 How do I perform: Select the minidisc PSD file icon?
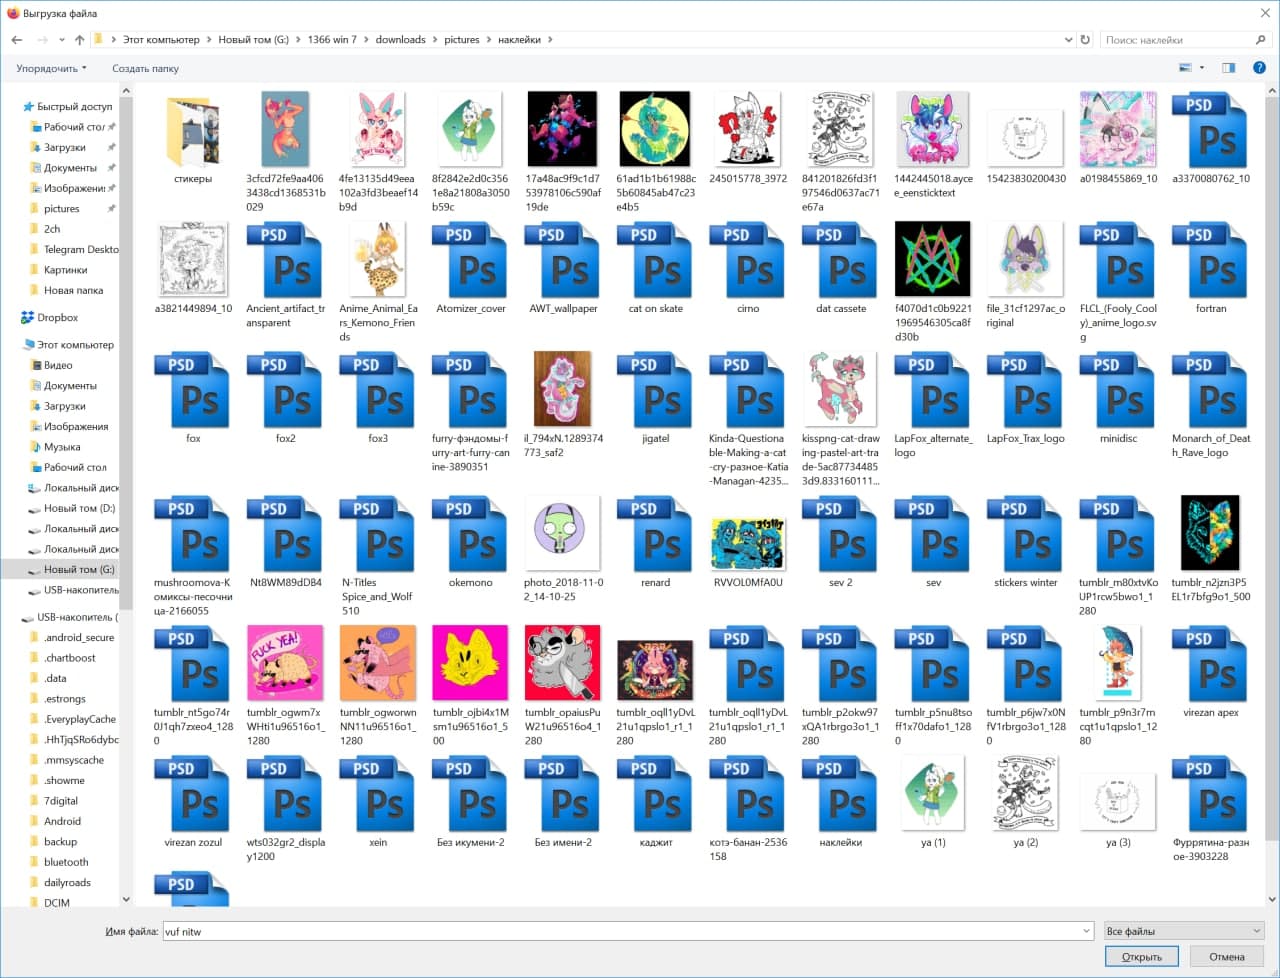pos(1118,391)
